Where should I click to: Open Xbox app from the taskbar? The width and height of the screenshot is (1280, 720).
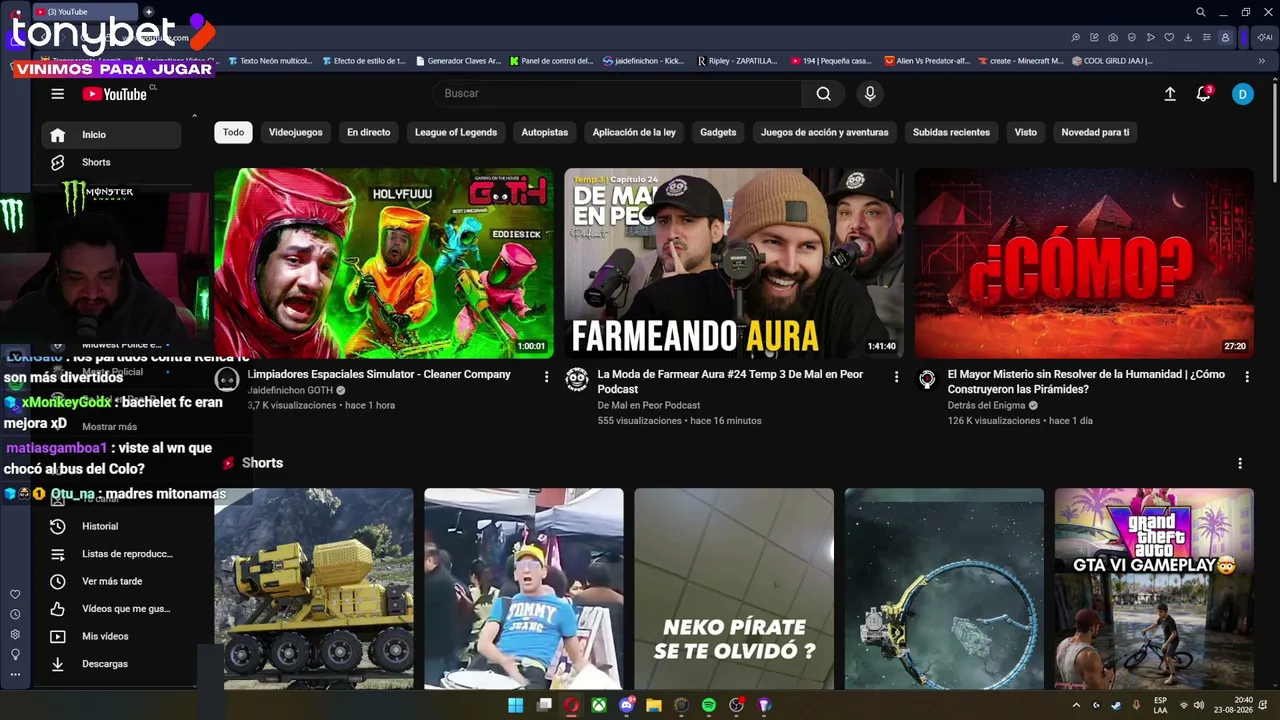pos(598,705)
